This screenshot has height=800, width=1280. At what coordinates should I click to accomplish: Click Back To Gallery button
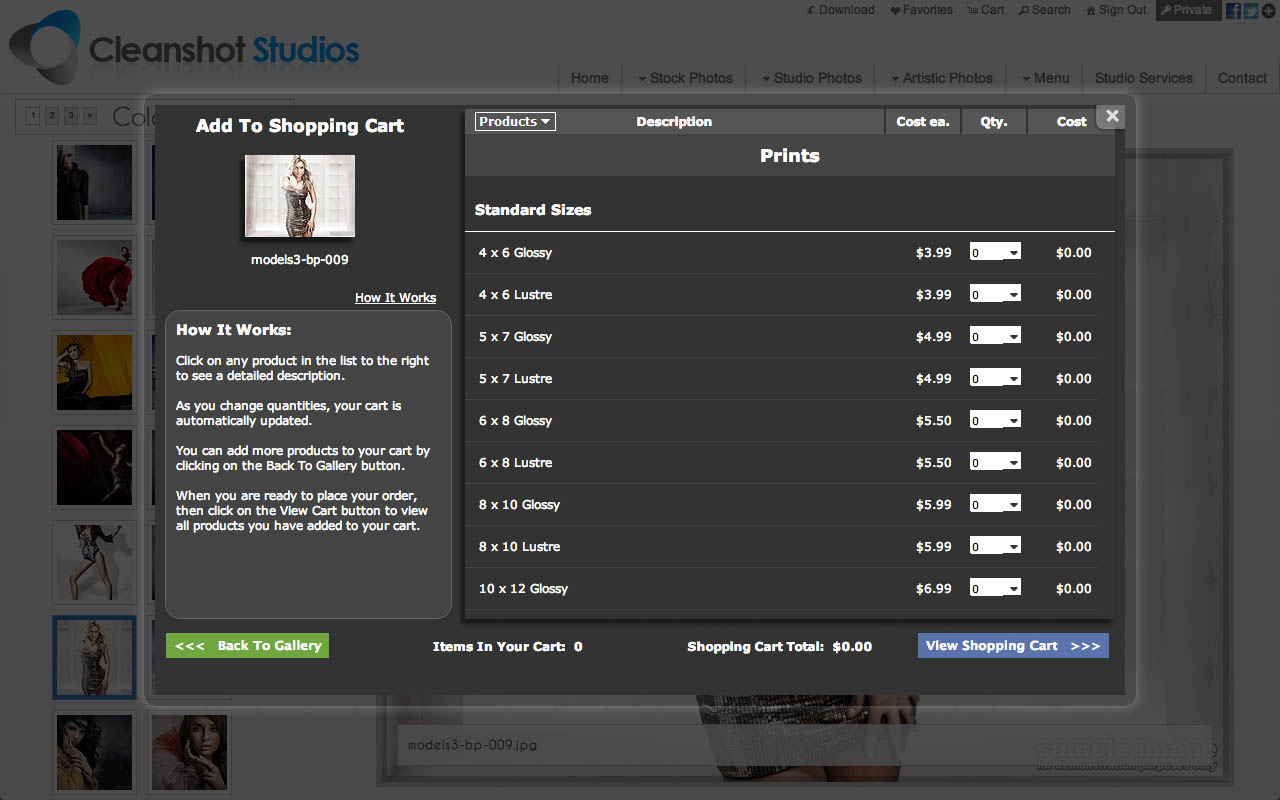pyautogui.click(x=247, y=646)
